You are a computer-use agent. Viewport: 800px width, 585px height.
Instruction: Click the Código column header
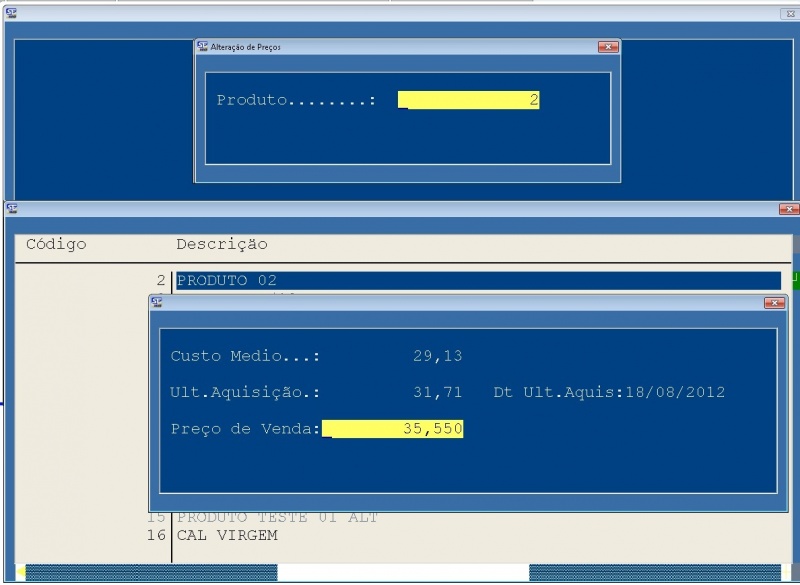point(55,244)
